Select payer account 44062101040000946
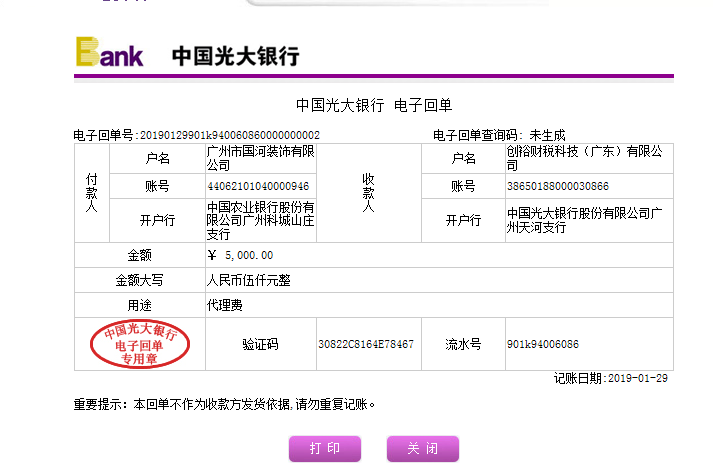This screenshot has width=713, height=471. coord(258,186)
